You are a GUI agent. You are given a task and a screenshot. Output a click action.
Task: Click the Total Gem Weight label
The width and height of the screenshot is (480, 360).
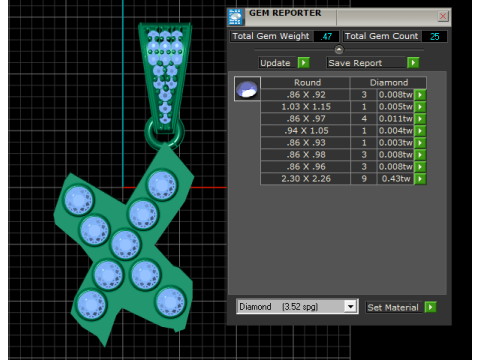click(x=271, y=36)
